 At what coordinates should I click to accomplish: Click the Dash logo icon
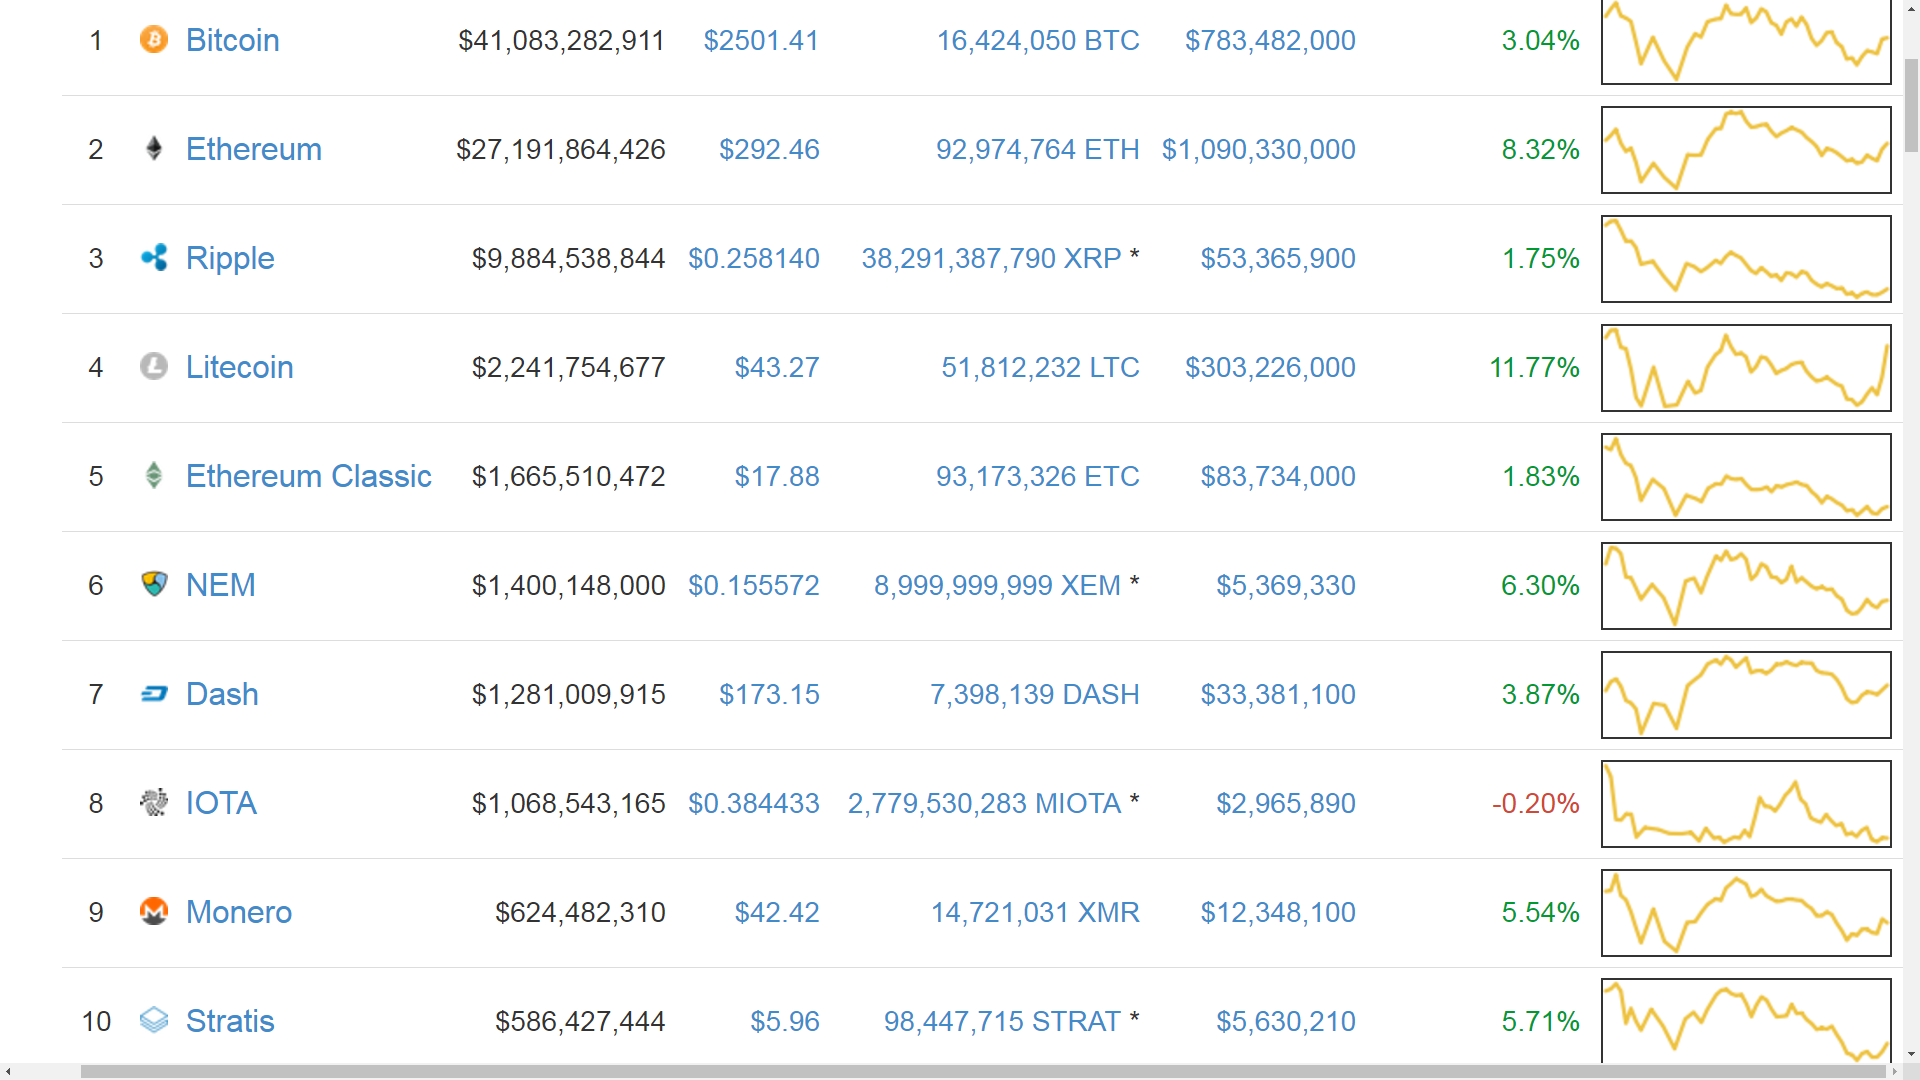153,694
